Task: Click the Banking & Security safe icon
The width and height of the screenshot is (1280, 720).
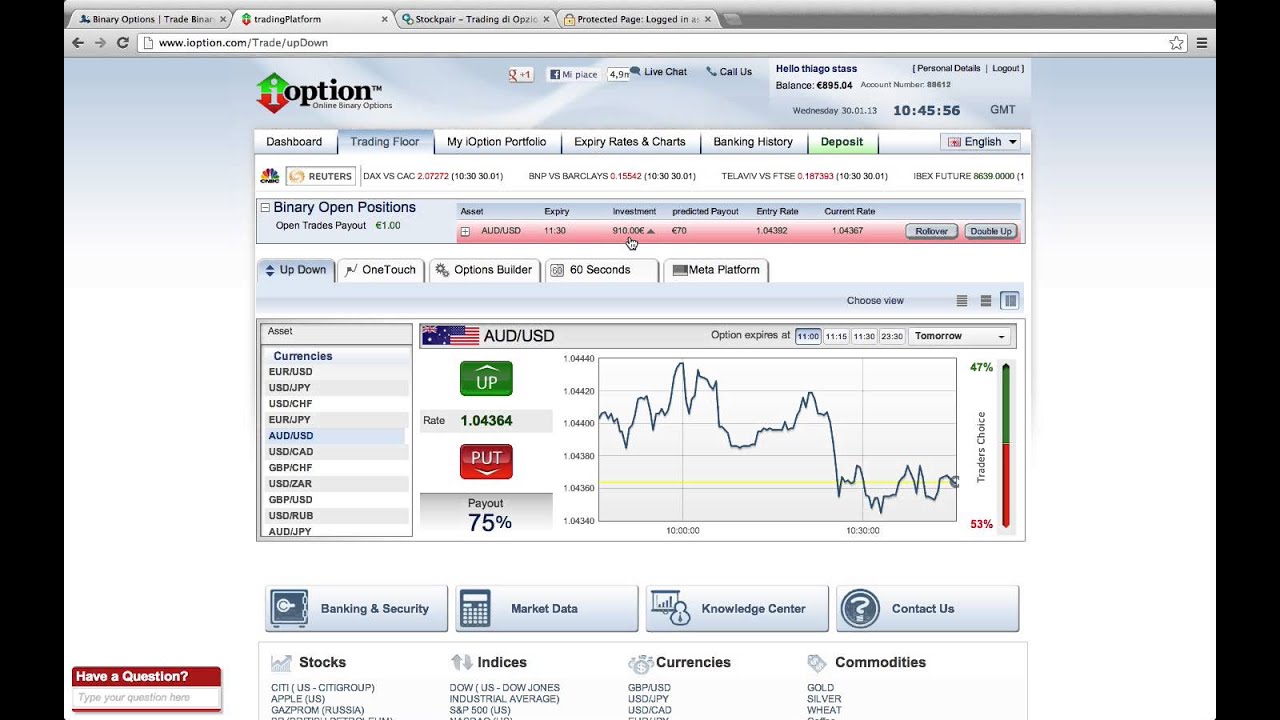Action: 289,608
